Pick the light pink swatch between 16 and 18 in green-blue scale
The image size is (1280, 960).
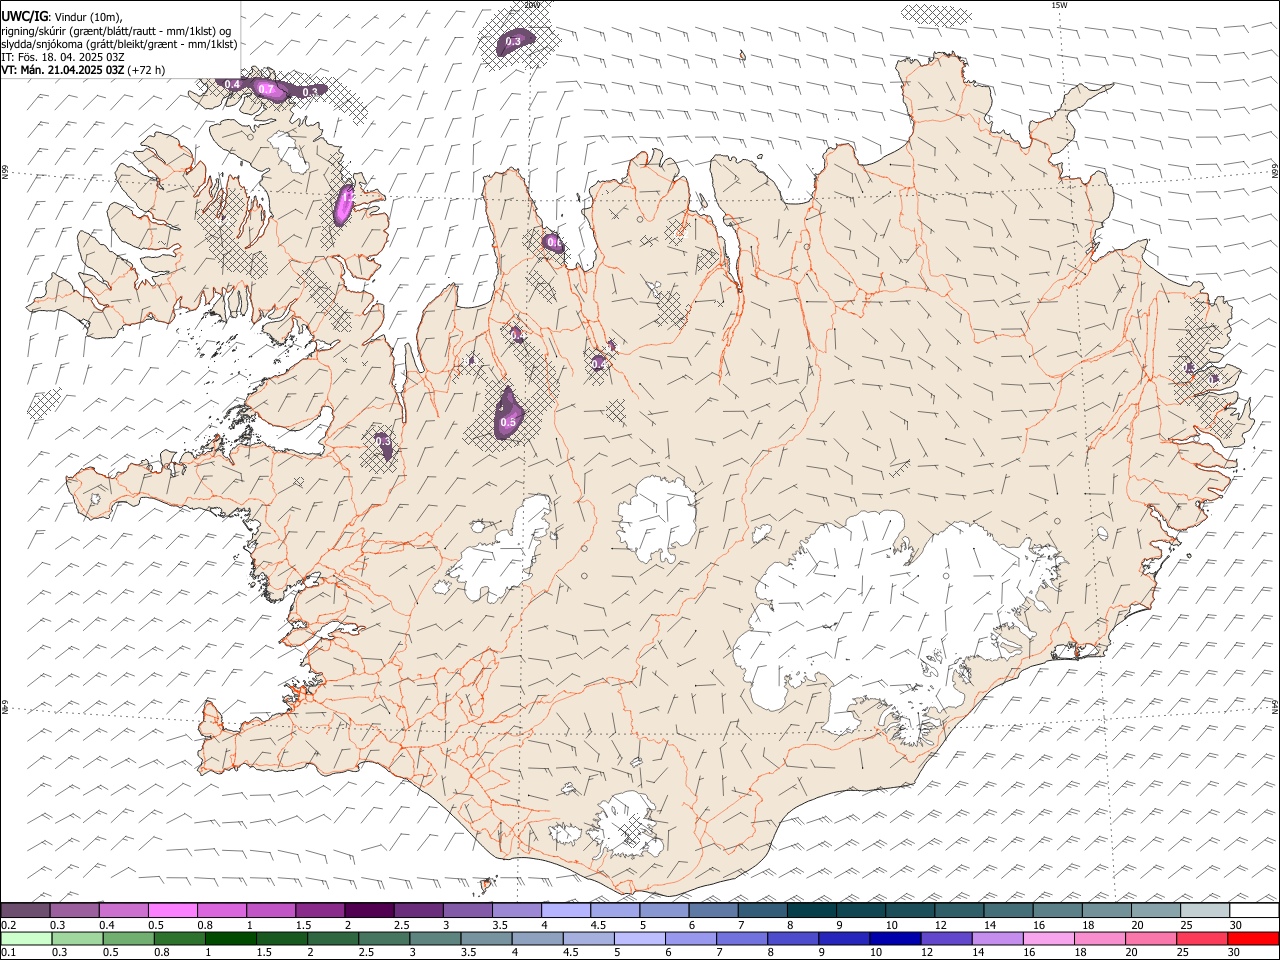[x=1048, y=939]
